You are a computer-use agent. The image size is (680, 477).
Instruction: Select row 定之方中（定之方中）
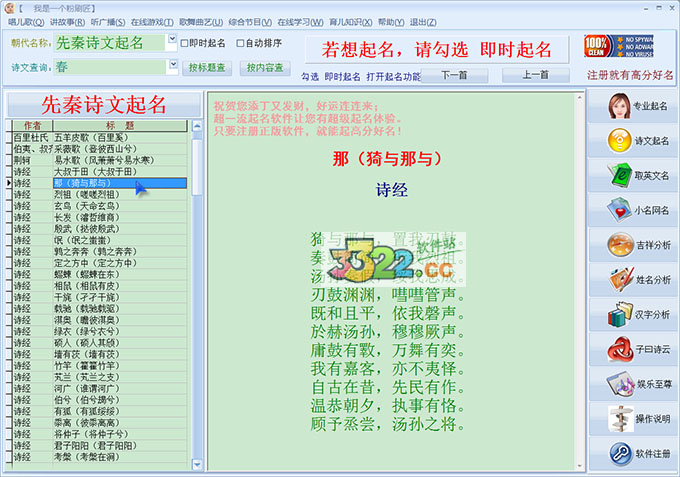120,263
